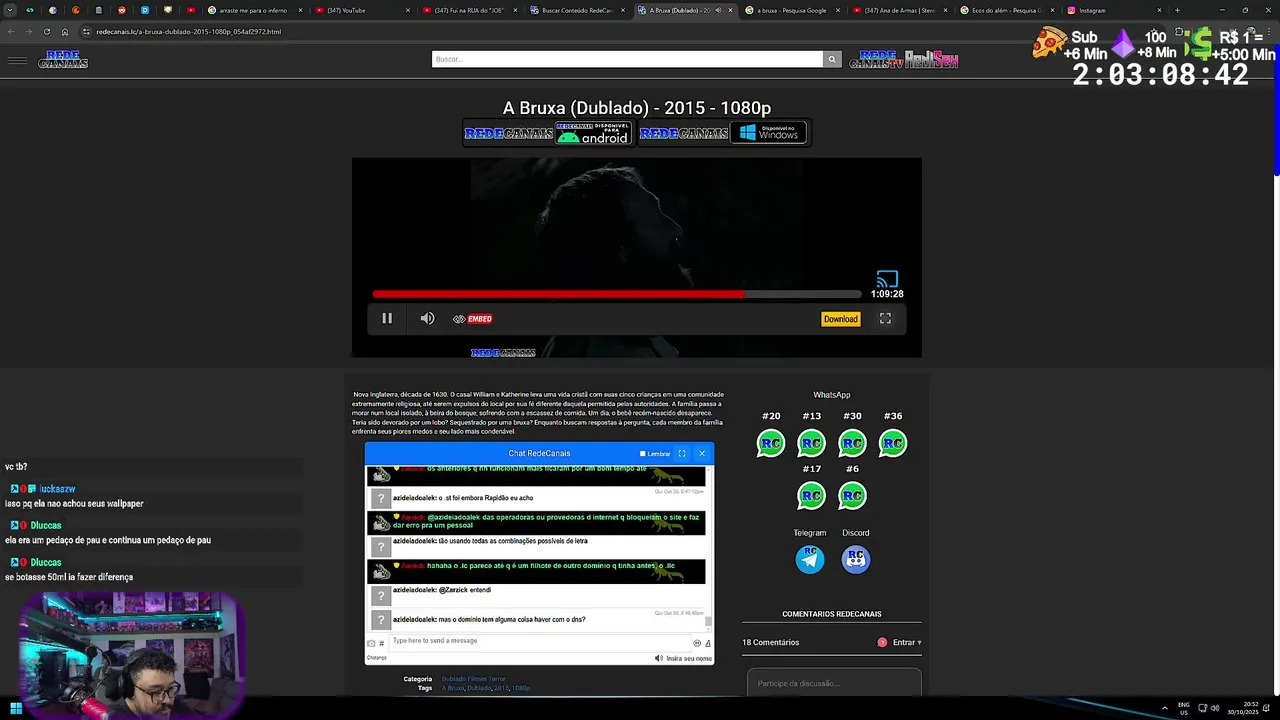Focus the Buscar search field
The image size is (1280, 720).
[627, 59]
